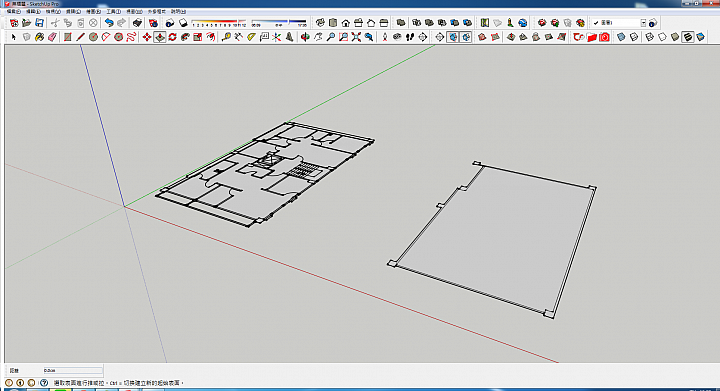Activate the Offset tool
Viewport: 720px width, 391px height.
coord(211,37)
